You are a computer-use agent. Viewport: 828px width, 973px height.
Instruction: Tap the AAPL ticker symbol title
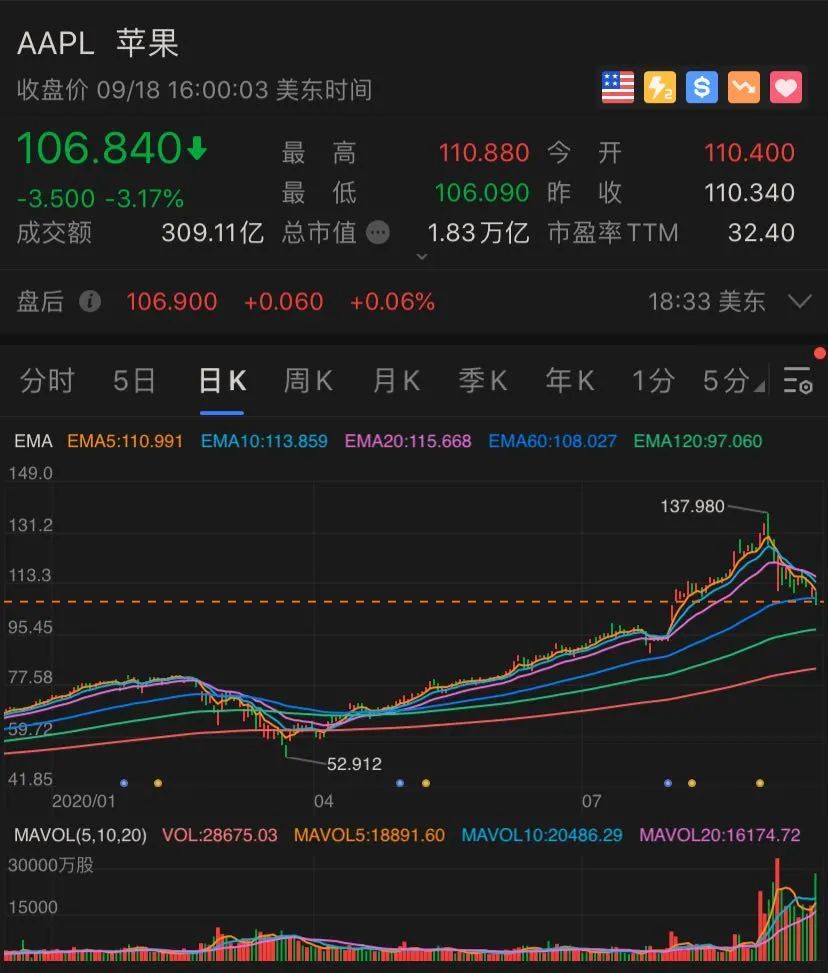[x=56, y=43]
